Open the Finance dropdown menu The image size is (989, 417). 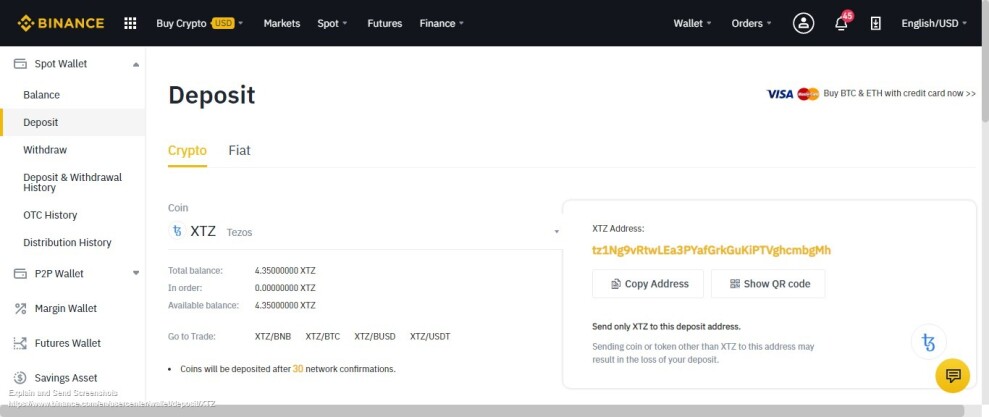pyautogui.click(x=442, y=23)
